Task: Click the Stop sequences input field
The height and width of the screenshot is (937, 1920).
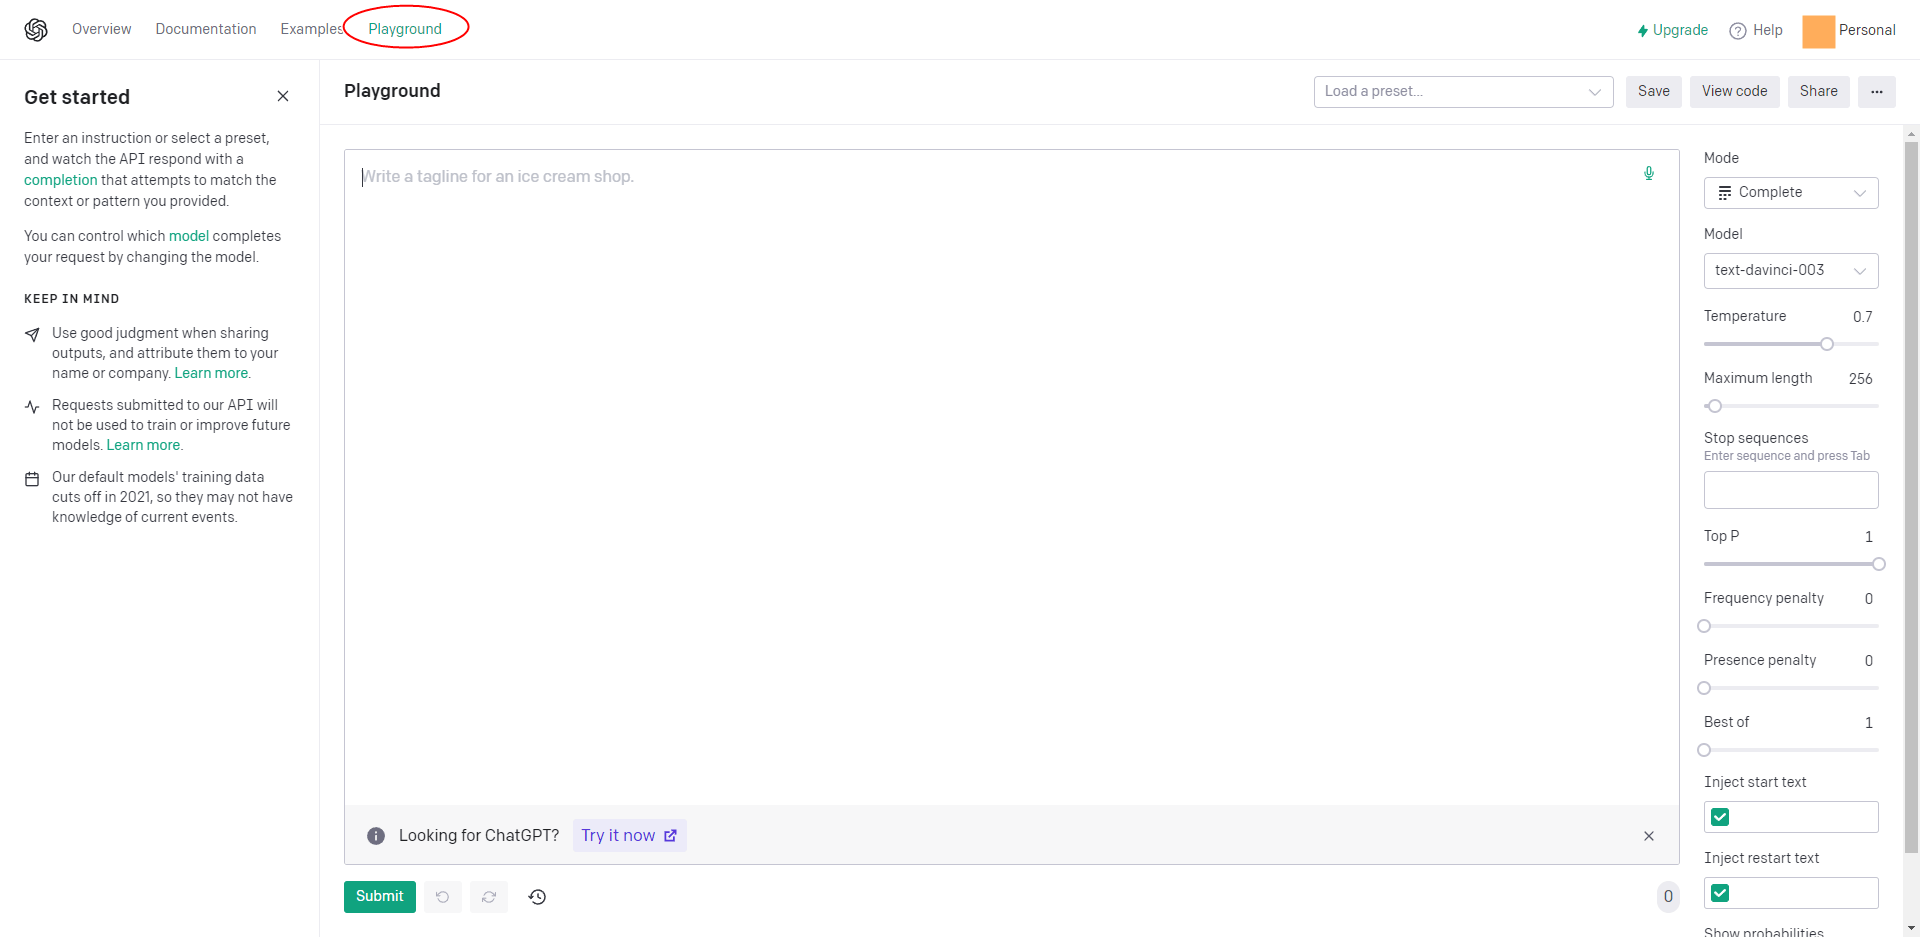Action: pos(1790,490)
